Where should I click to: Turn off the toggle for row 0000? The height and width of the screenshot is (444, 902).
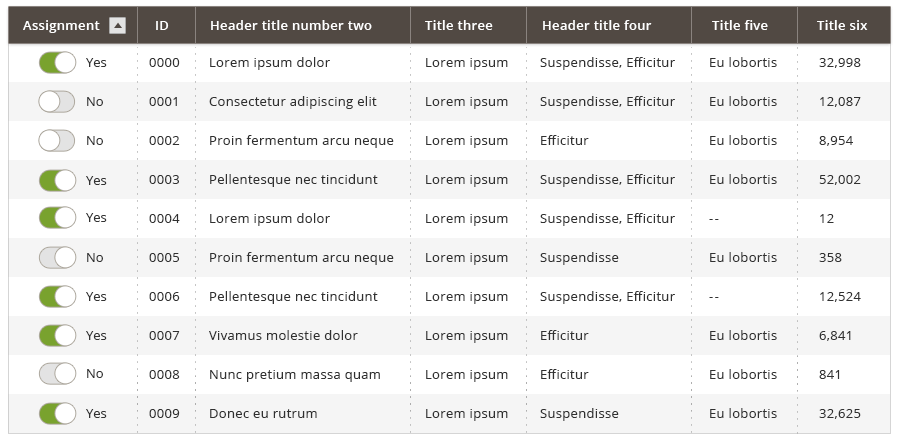(57, 63)
